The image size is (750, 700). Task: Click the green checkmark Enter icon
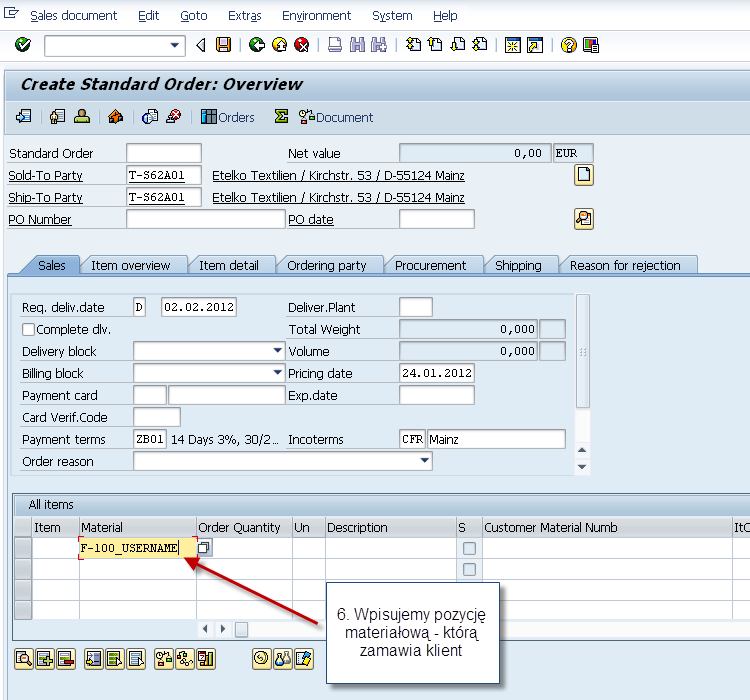pyautogui.click(x=22, y=45)
